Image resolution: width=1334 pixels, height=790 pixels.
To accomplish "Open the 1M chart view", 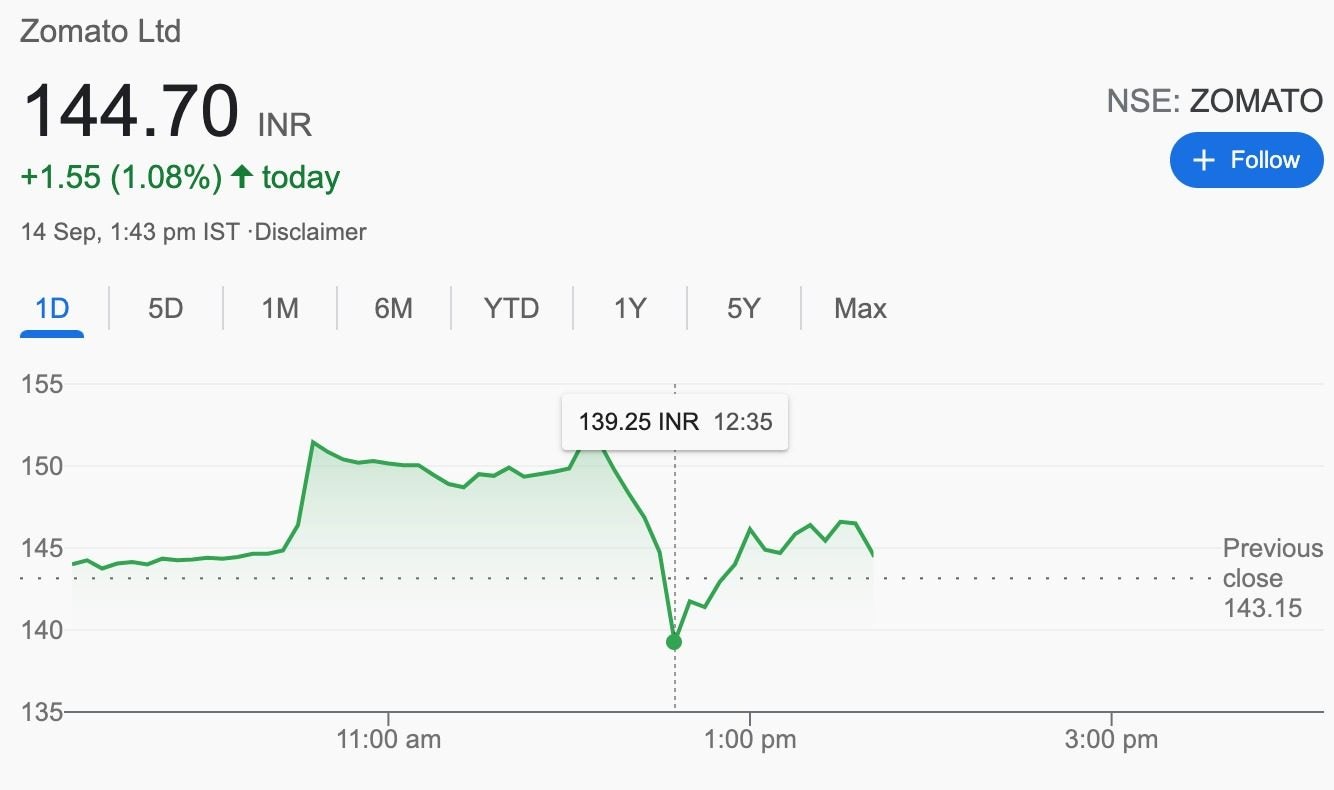I will point(280,308).
